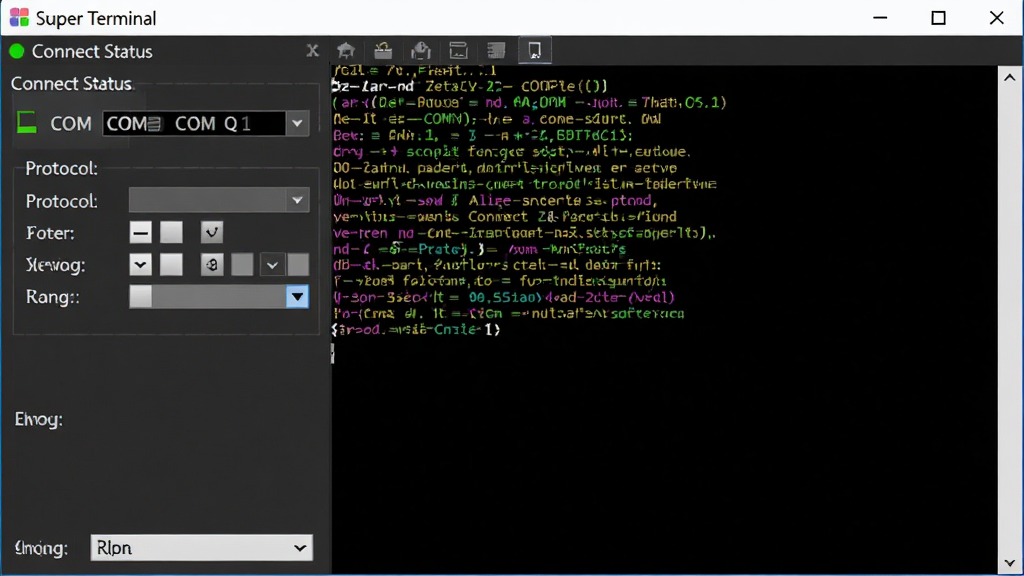This screenshot has width=1024, height=576.
Task: Close the Connect Status panel
Action: tap(312, 50)
